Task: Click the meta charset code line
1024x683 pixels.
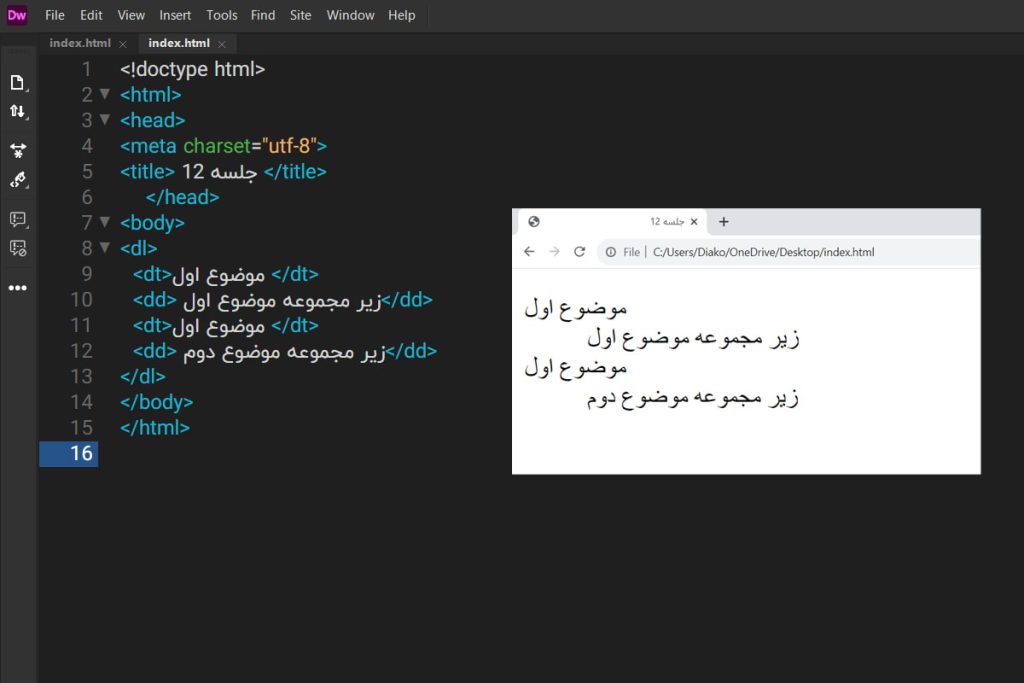Action: [x=223, y=146]
